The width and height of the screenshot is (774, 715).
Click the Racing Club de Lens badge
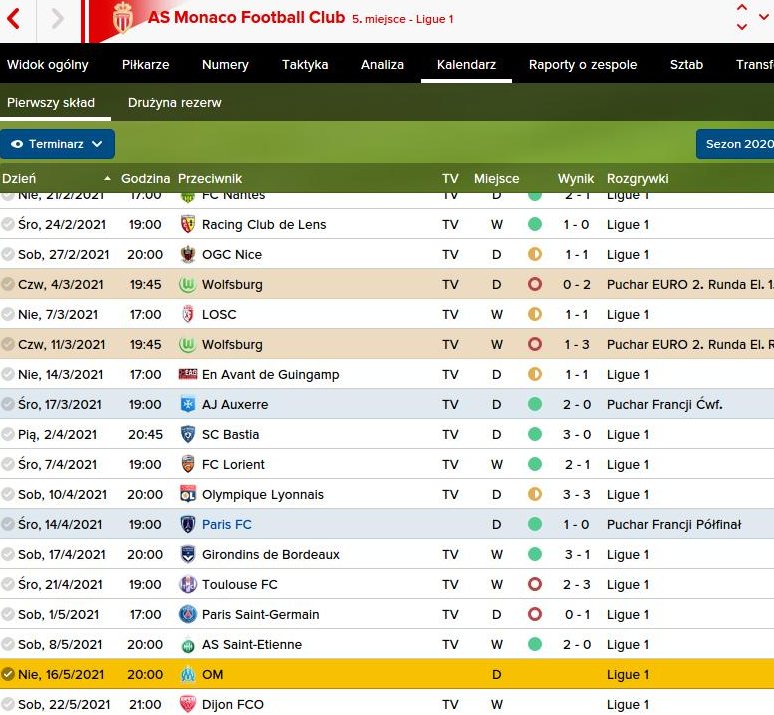tap(187, 224)
